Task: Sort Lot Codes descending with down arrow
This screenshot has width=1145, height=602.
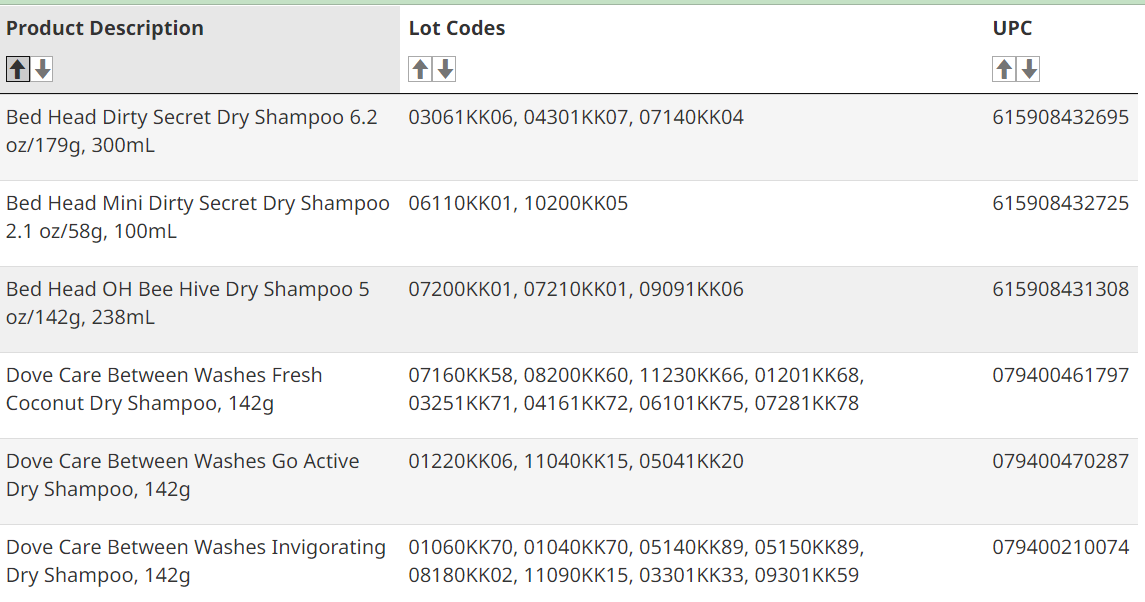Action: coord(445,69)
